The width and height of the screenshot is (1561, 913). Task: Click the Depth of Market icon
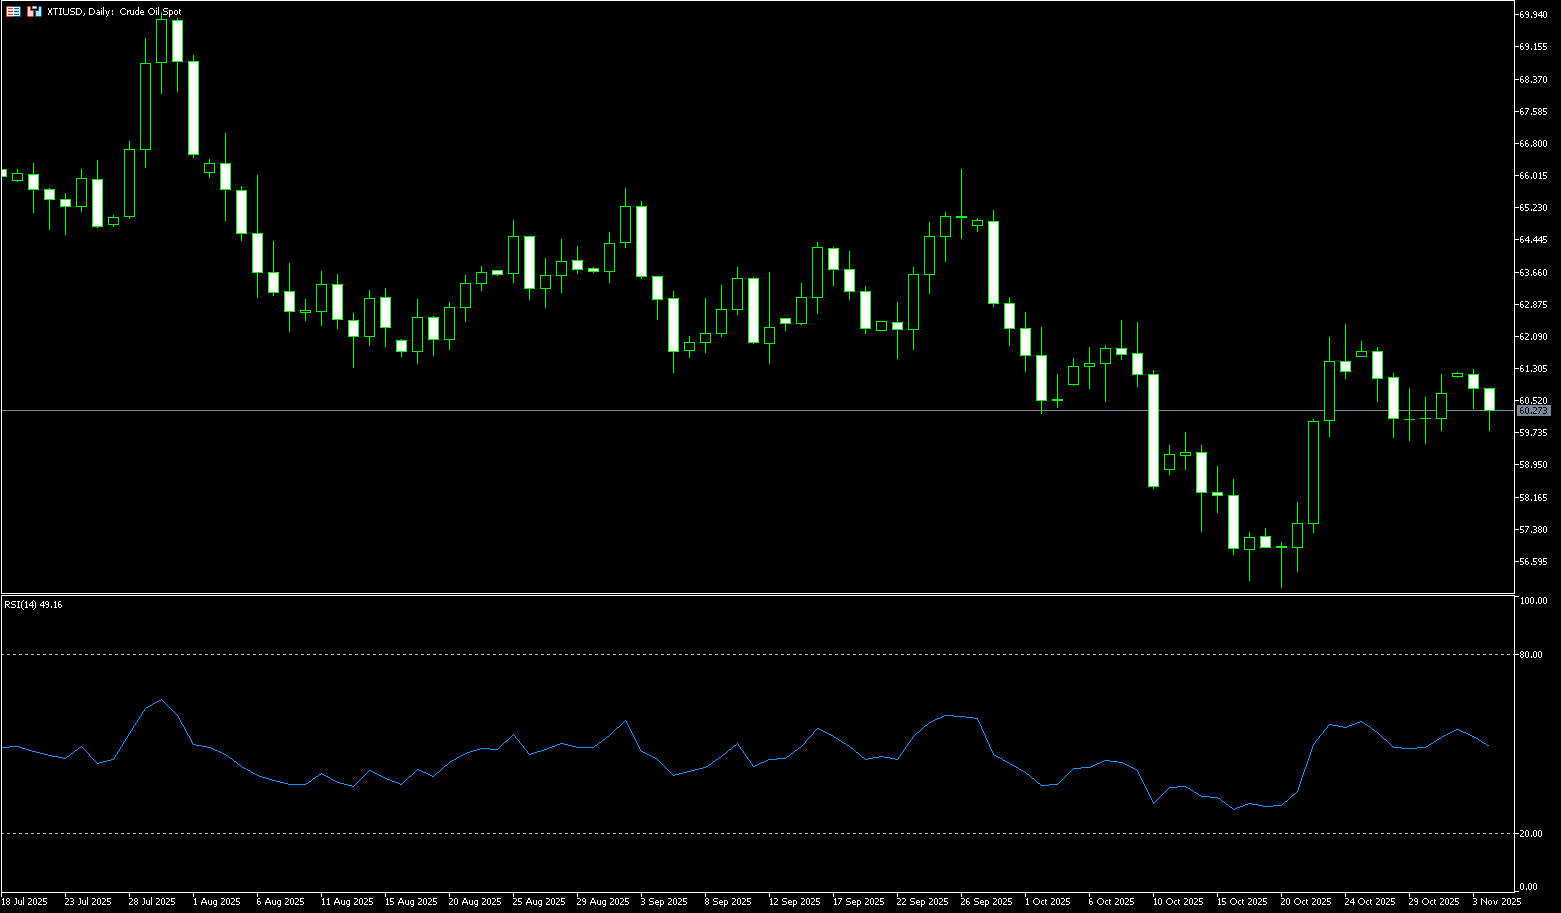pyautogui.click(x=34, y=12)
